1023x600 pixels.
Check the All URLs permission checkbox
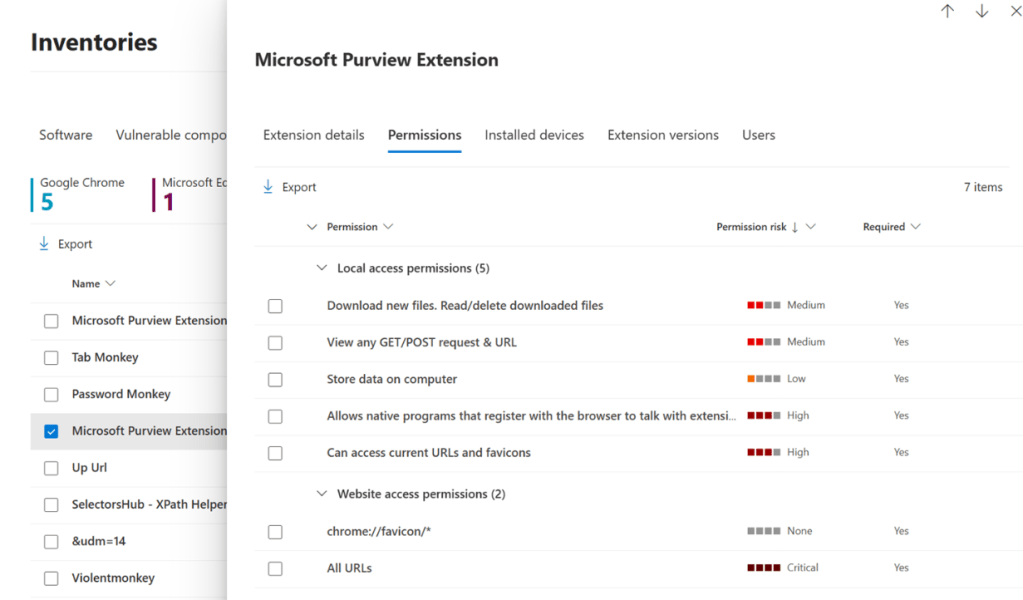point(275,568)
